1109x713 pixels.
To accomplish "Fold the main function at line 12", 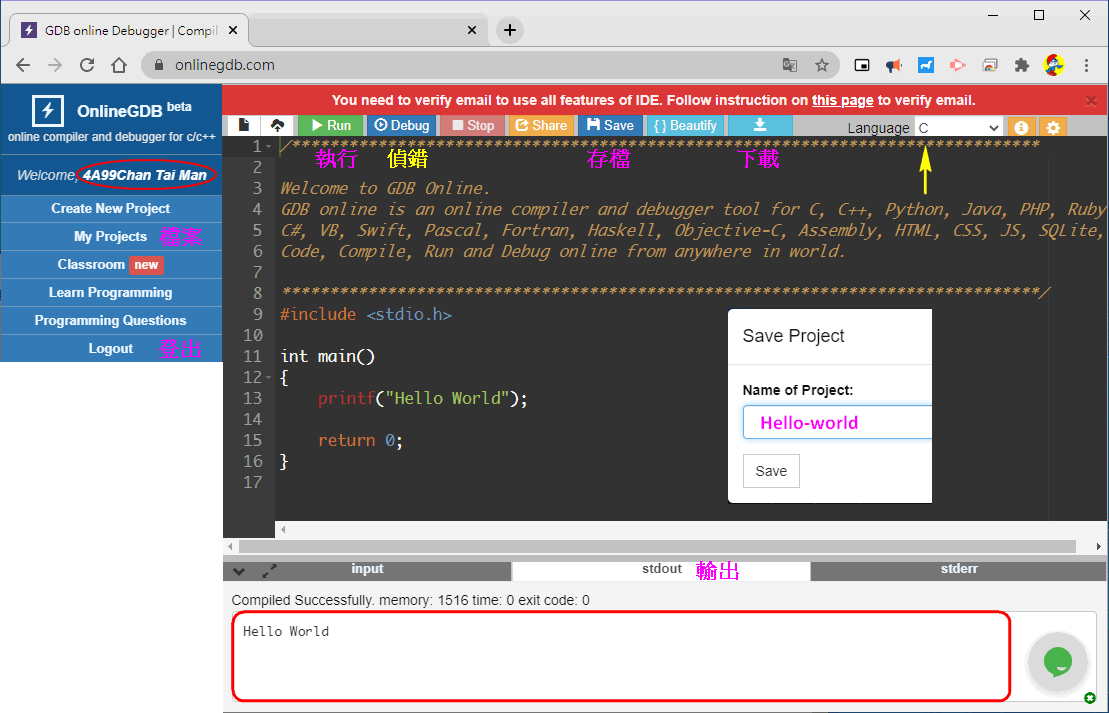I will click(x=268, y=377).
